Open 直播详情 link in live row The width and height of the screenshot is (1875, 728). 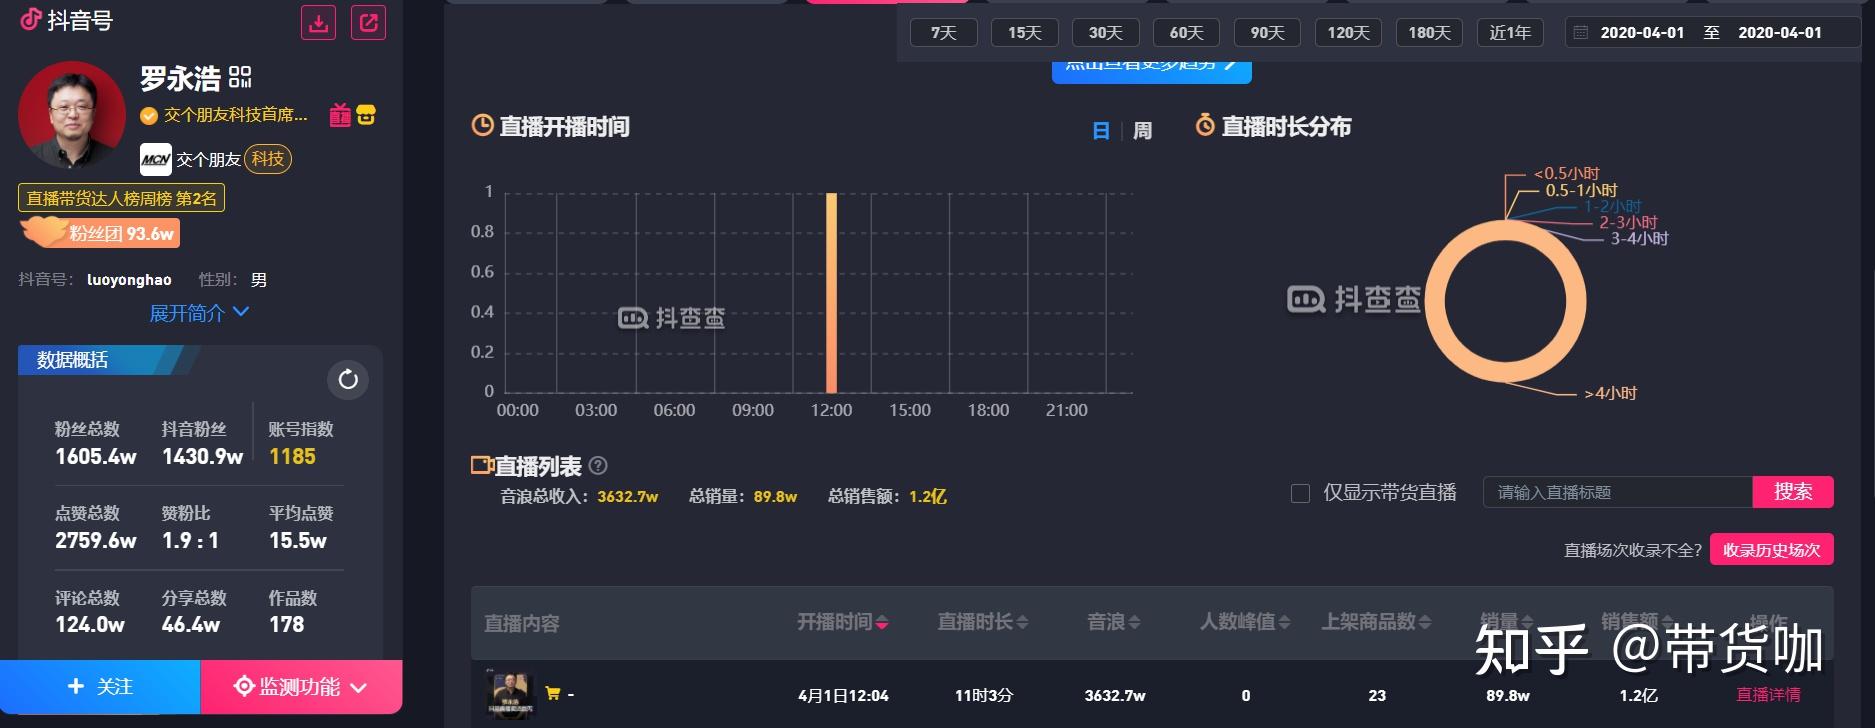(x=1768, y=695)
